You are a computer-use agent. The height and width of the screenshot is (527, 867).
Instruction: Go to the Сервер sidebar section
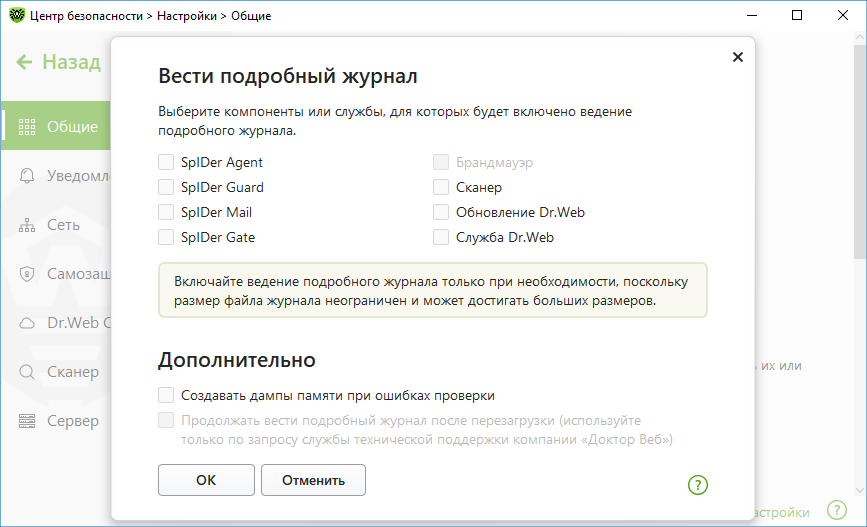tap(73, 421)
